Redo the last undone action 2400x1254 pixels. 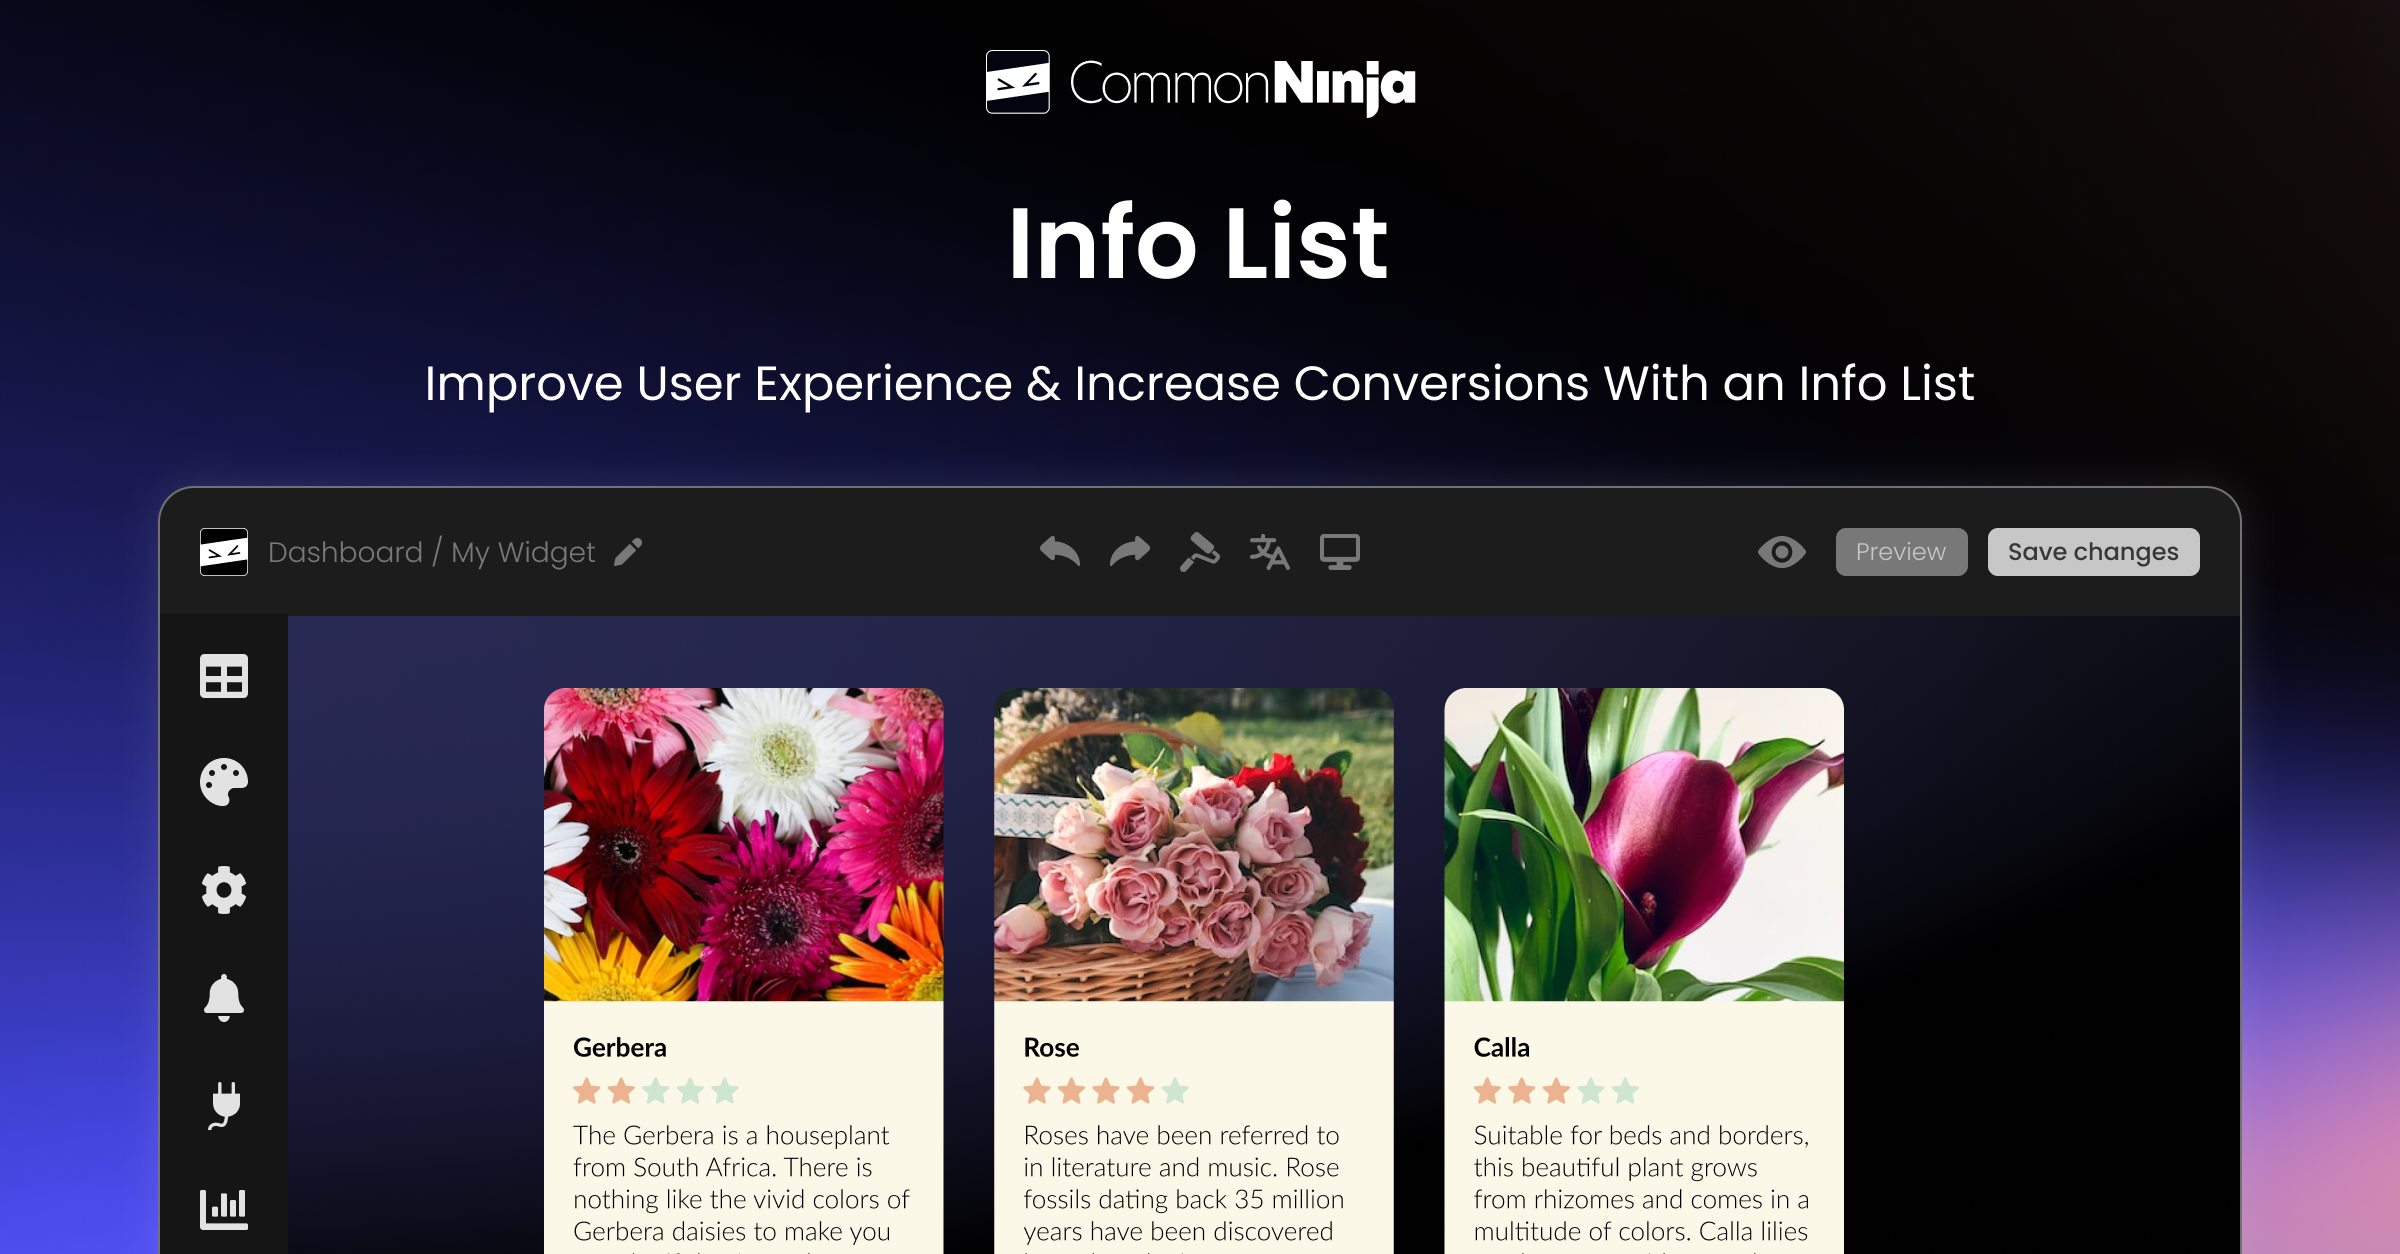click(1128, 551)
